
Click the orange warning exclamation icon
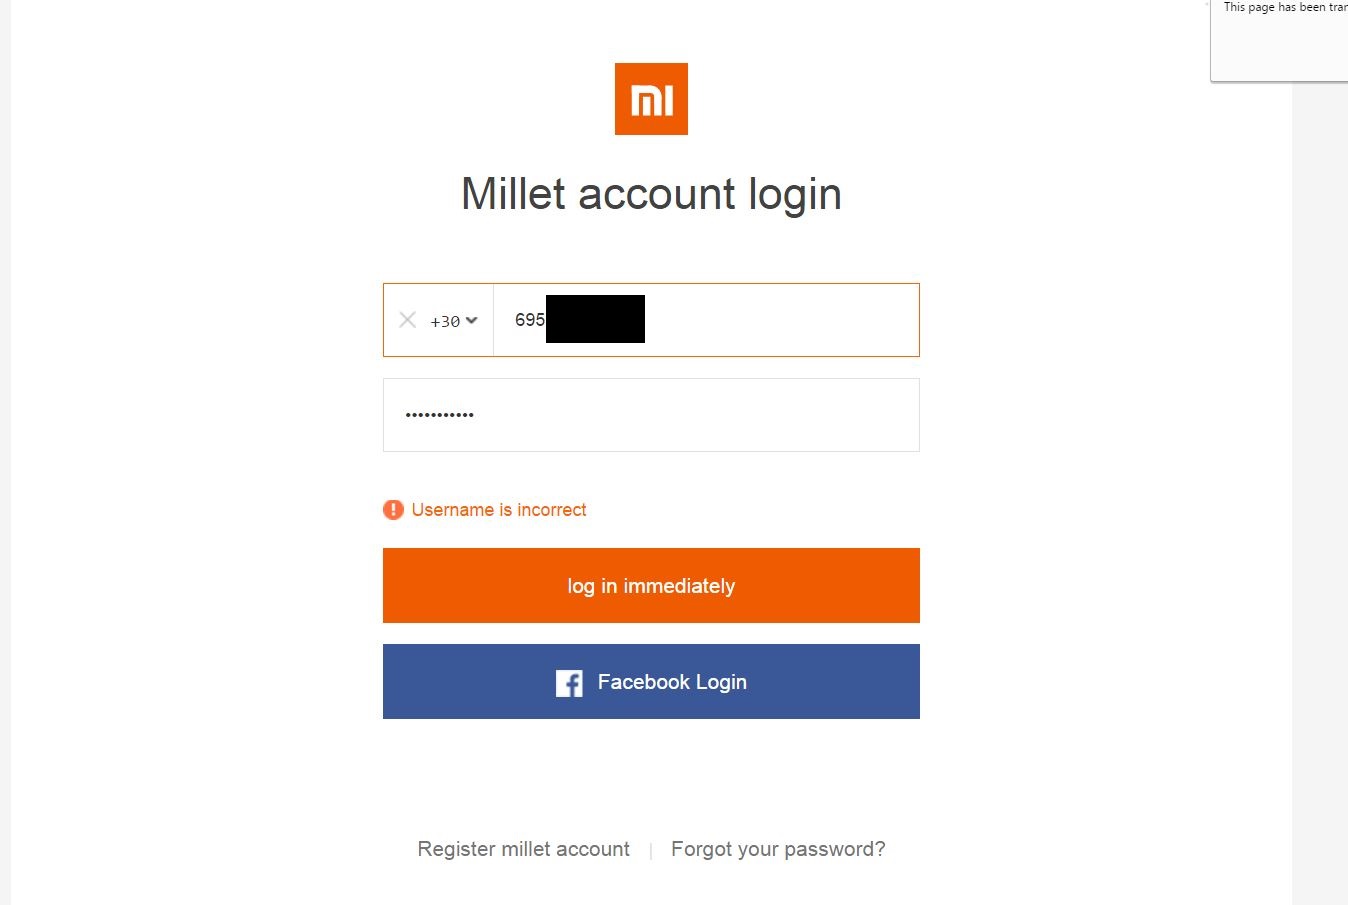coord(393,510)
